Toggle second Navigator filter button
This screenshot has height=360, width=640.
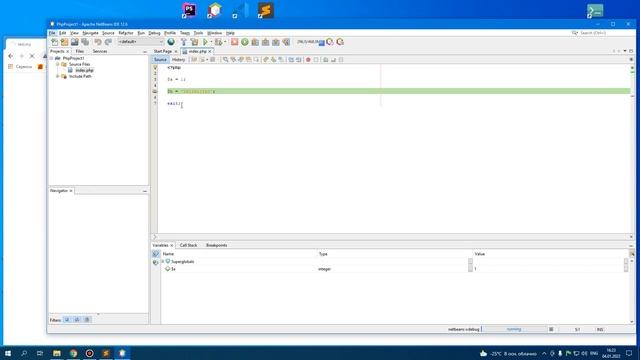coord(77,320)
